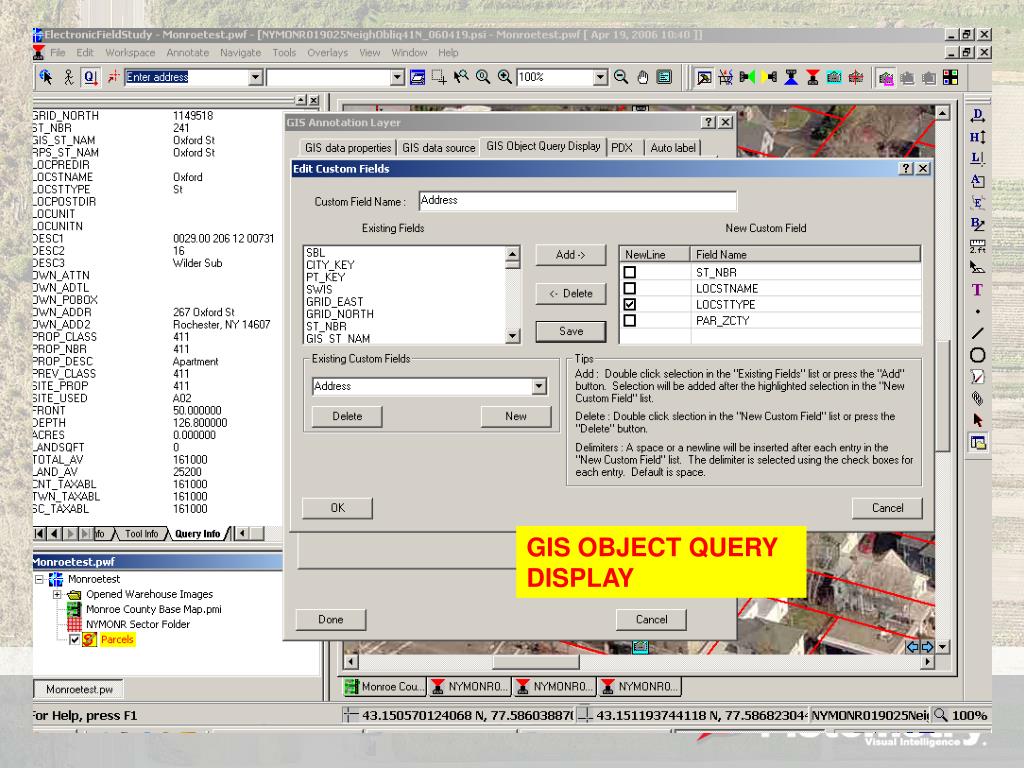Expand the Opened Warehouse Images folder

tap(57, 594)
